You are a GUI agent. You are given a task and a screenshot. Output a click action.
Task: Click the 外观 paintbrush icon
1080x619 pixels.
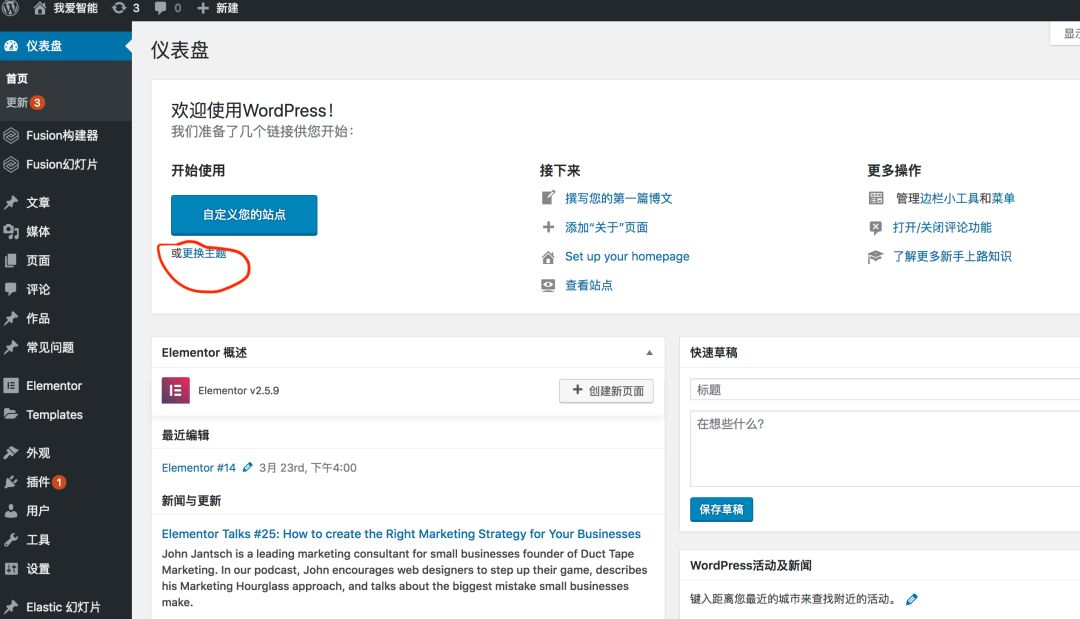(11, 452)
